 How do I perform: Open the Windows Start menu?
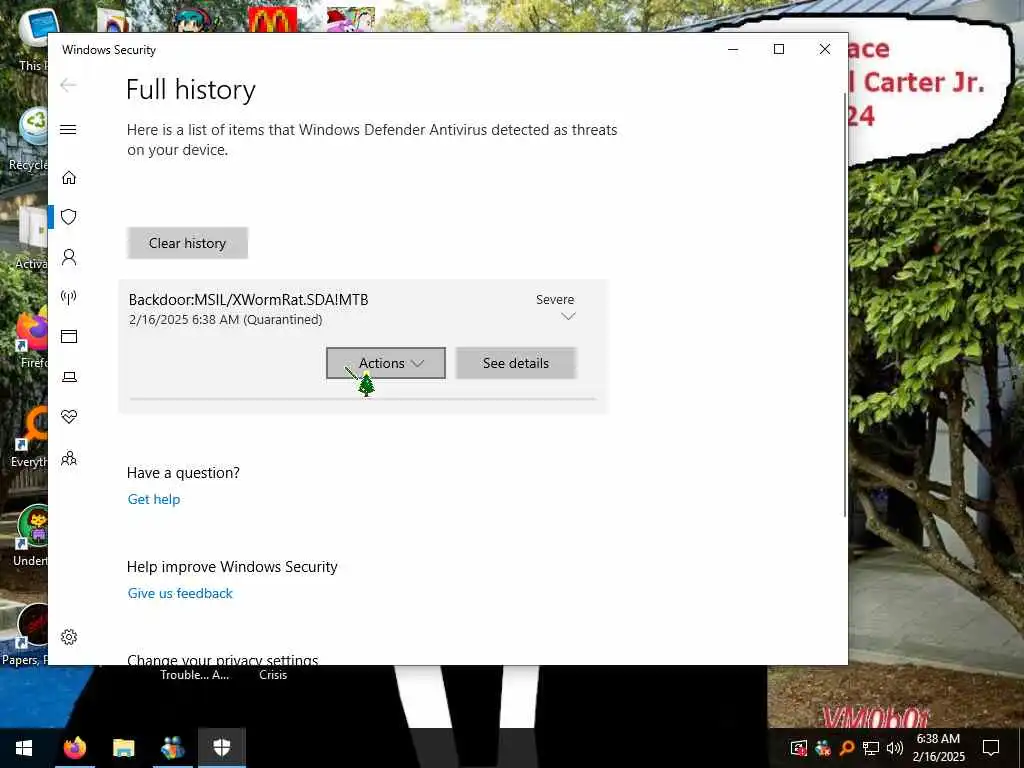tap(24, 748)
